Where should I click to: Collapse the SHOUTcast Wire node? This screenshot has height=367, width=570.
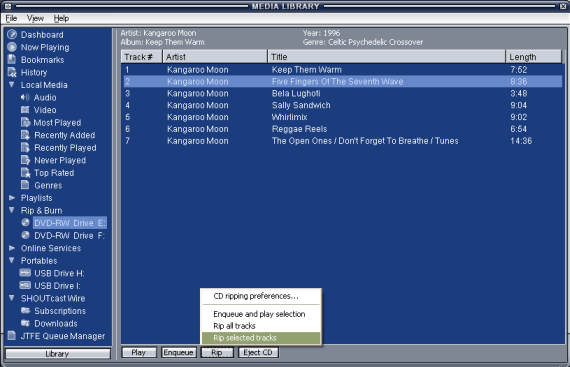point(12,298)
